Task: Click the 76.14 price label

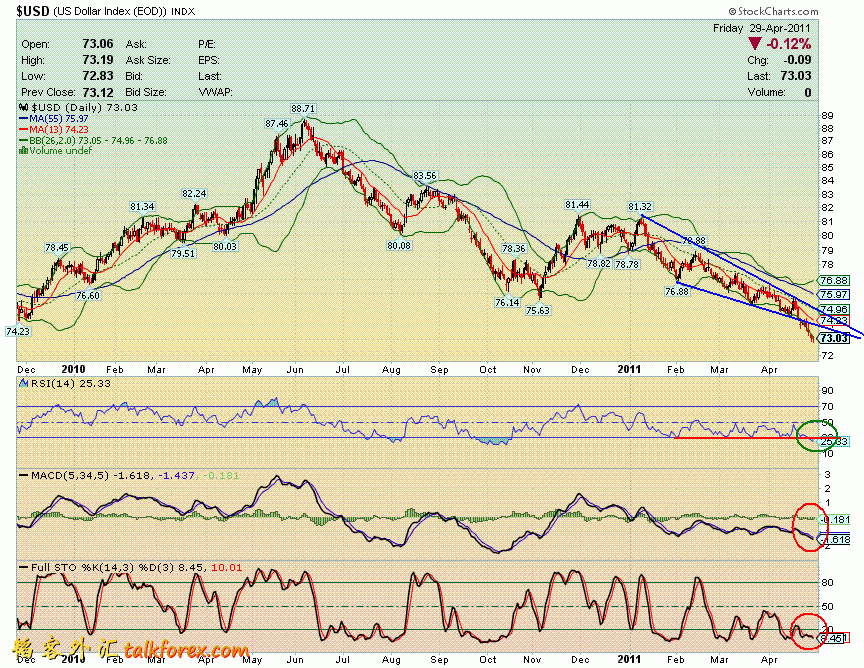Action: click(507, 302)
